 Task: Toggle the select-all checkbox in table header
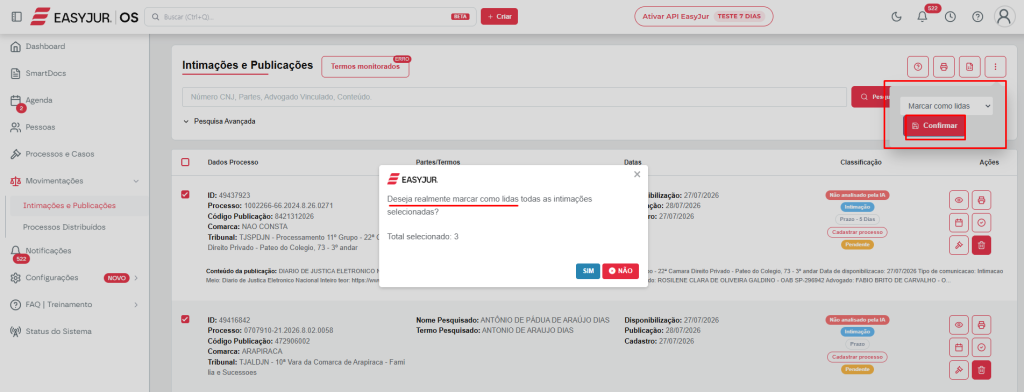(x=185, y=162)
